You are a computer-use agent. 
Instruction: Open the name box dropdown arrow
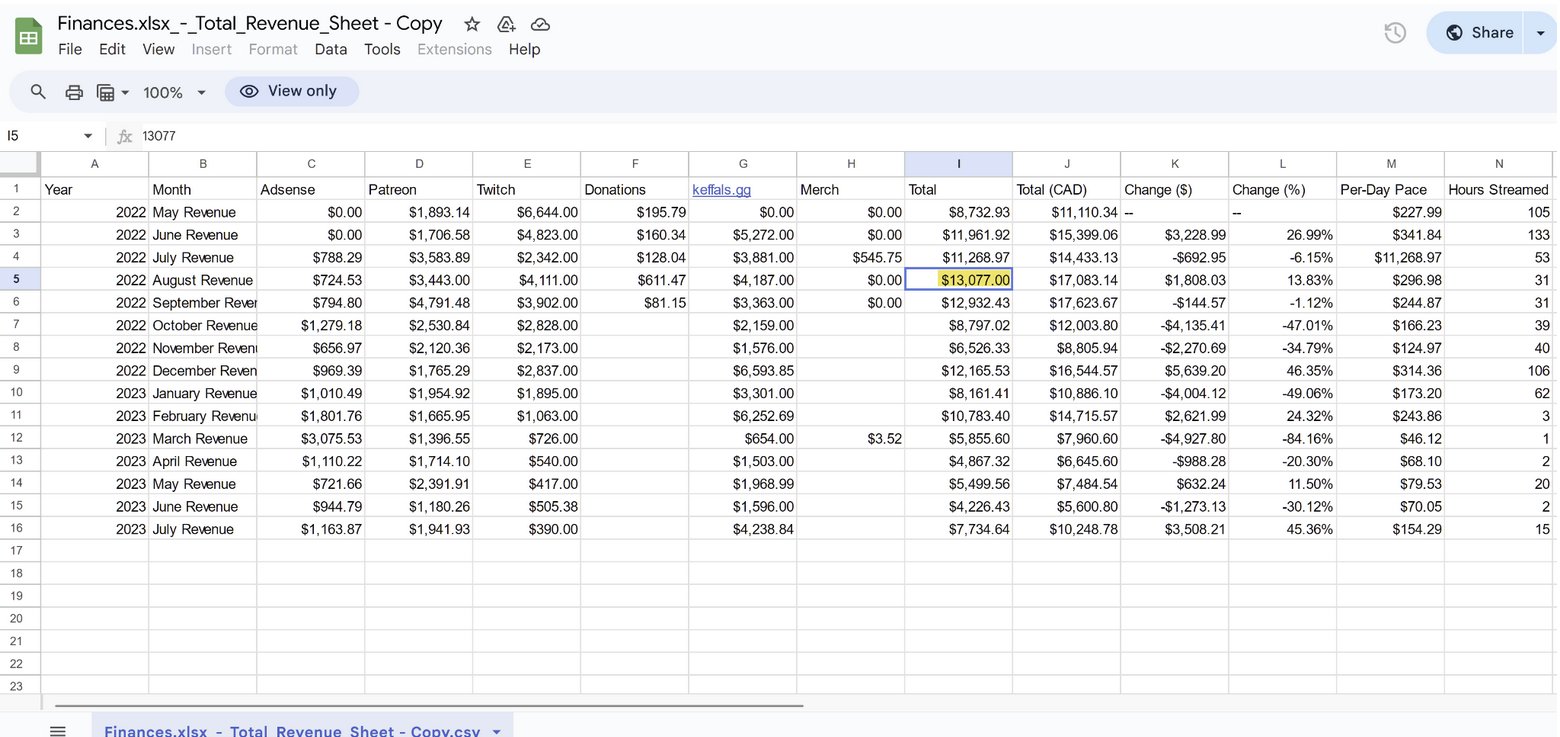(x=88, y=136)
